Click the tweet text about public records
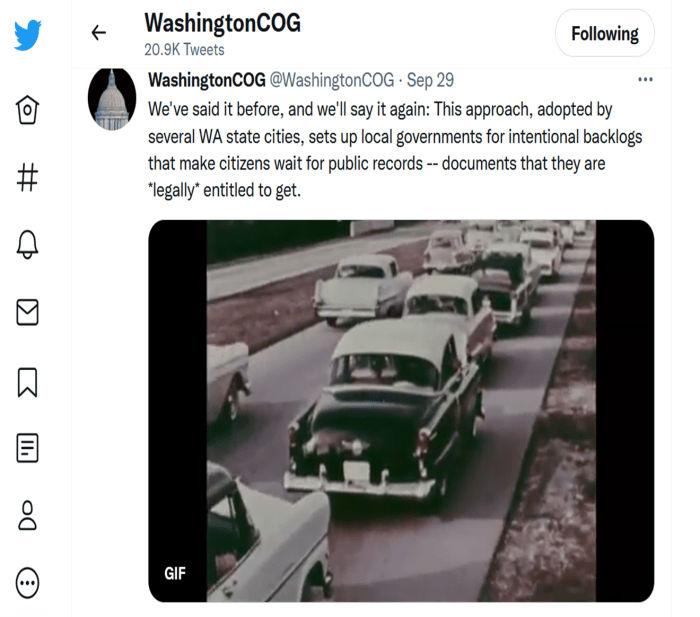700x617 pixels. point(380,148)
